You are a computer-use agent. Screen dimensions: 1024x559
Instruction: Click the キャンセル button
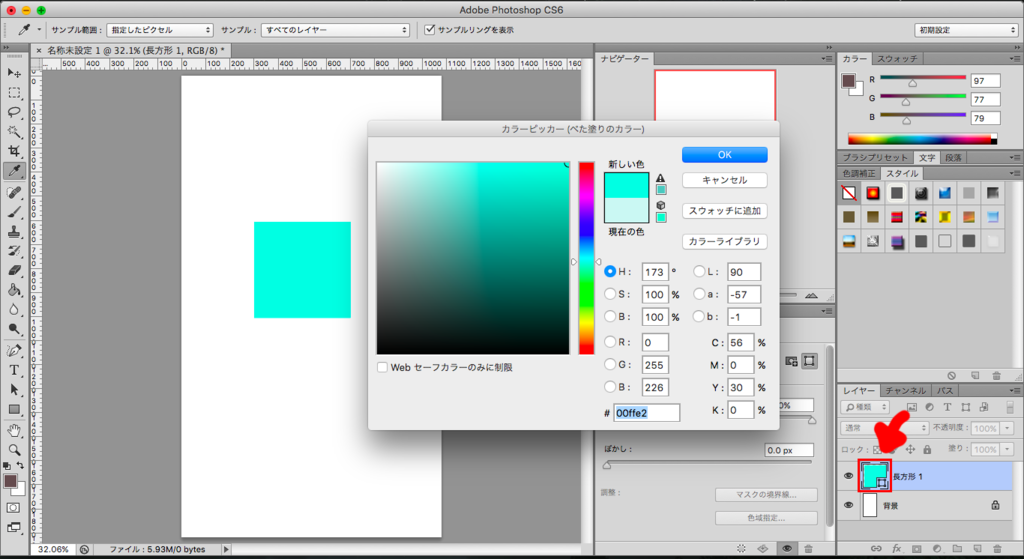coord(725,180)
